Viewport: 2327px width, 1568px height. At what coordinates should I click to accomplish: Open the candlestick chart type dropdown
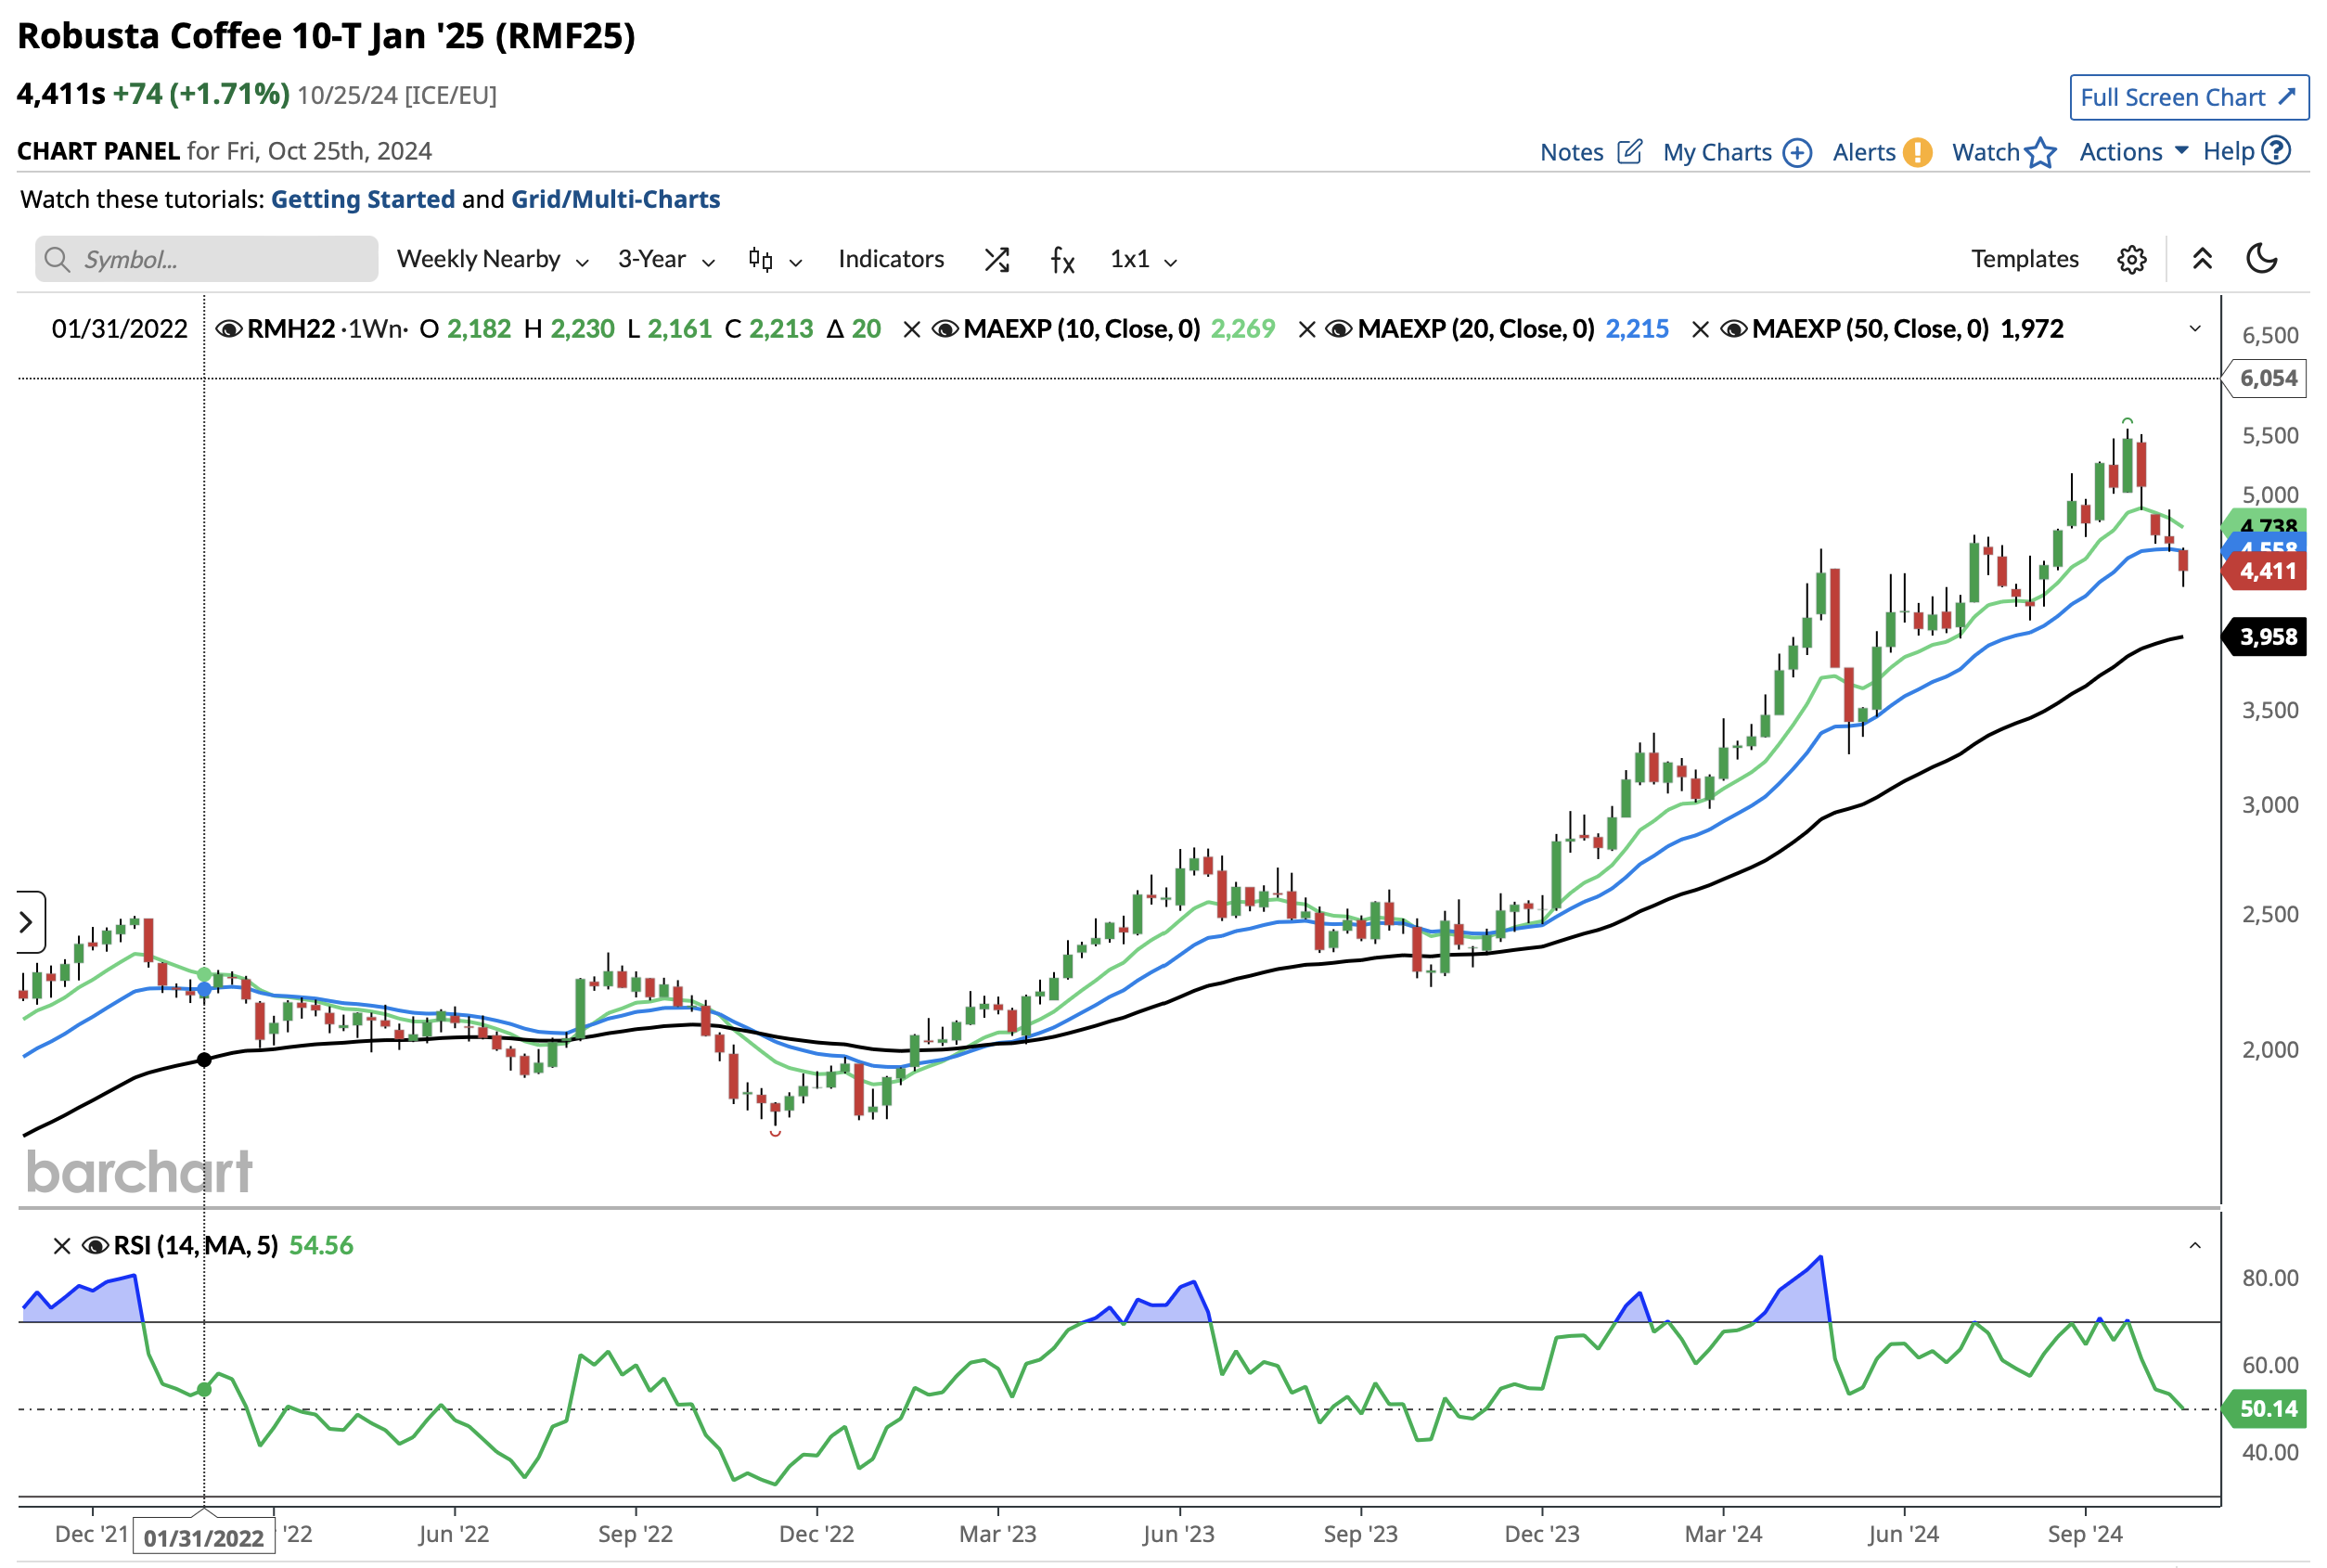pyautogui.click(x=775, y=260)
